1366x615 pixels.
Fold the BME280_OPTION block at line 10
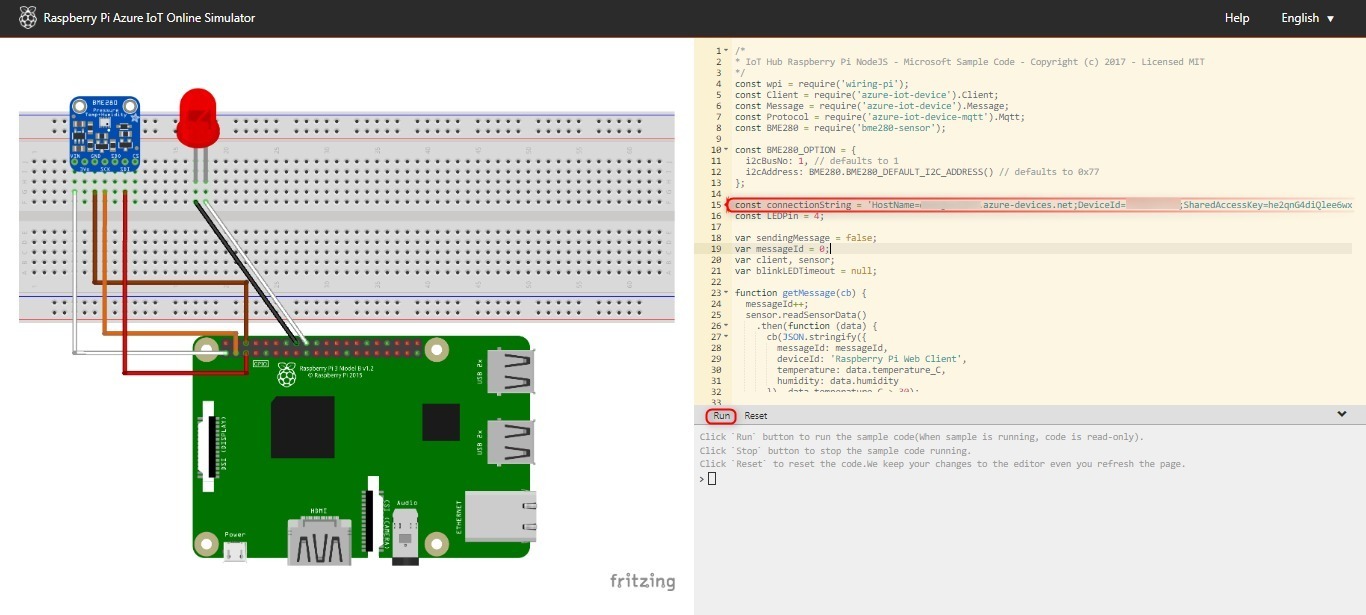726,150
